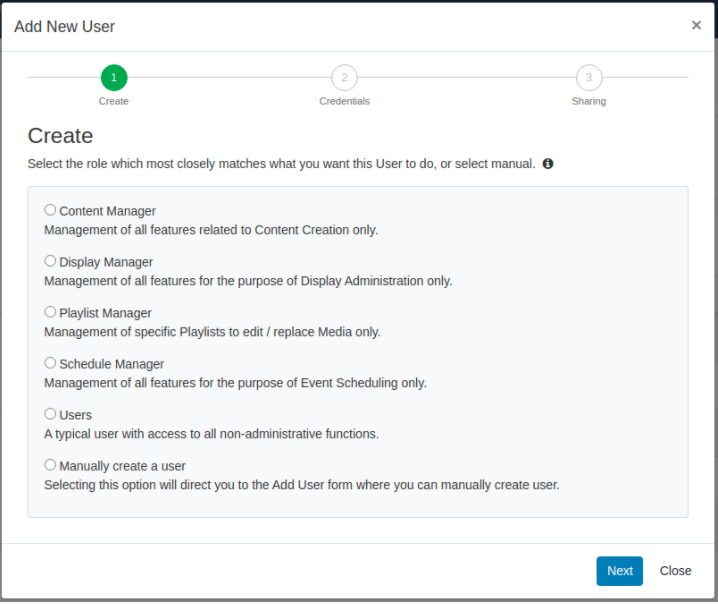Select the Content Manager radio button

pyautogui.click(x=50, y=210)
